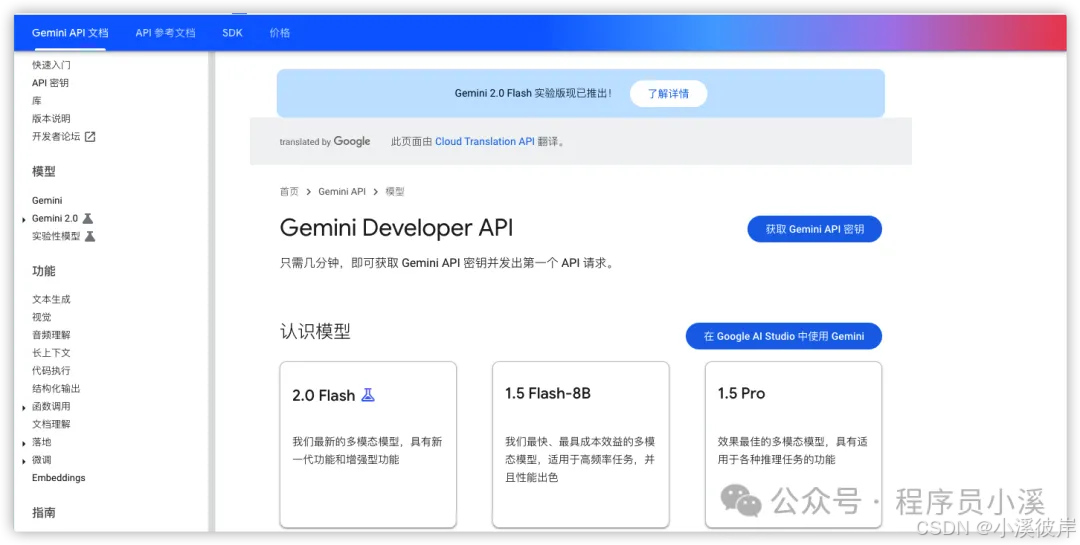Open 函数调用 in the sidebar
Screen dimensions: 1080x545
tap(51, 407)
